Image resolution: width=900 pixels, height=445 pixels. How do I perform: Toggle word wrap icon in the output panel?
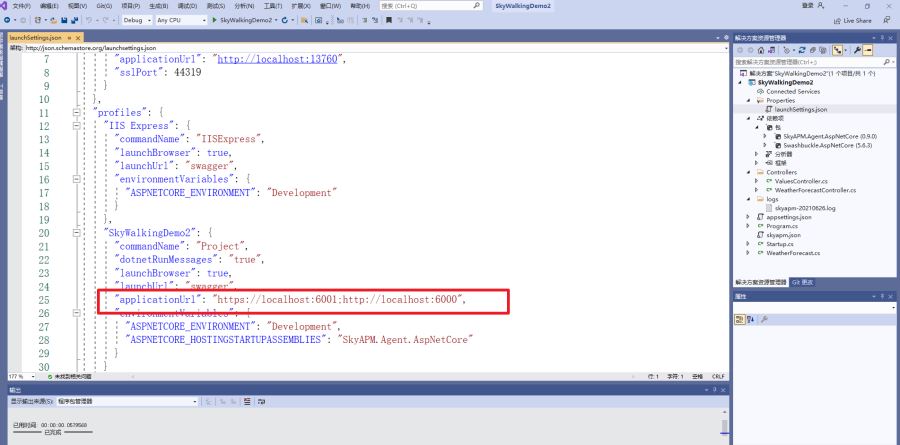[x=261, y=401]
